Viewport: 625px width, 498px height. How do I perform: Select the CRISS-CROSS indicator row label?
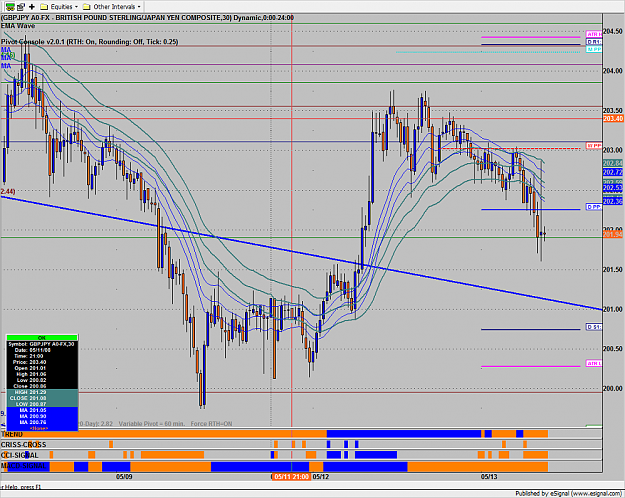point(24,445)
